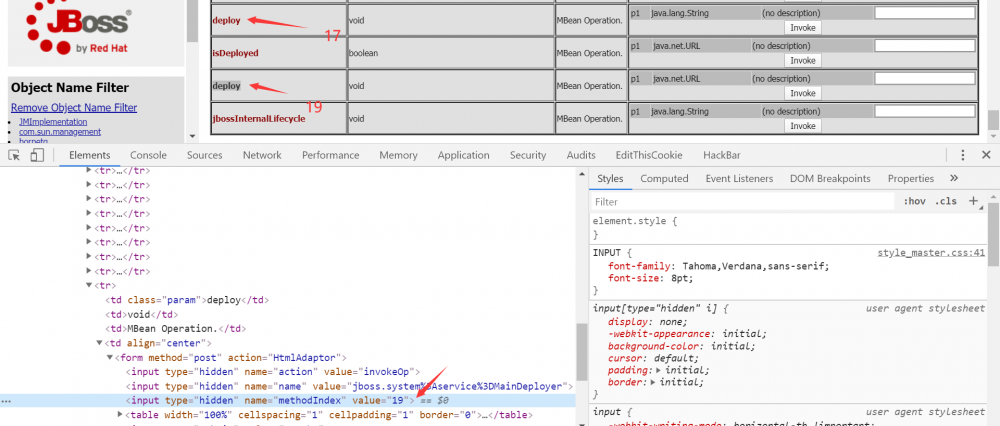Expand the table width="100%" node
The height and width of the screenshot is (426, 1000).
coord(121,415)
